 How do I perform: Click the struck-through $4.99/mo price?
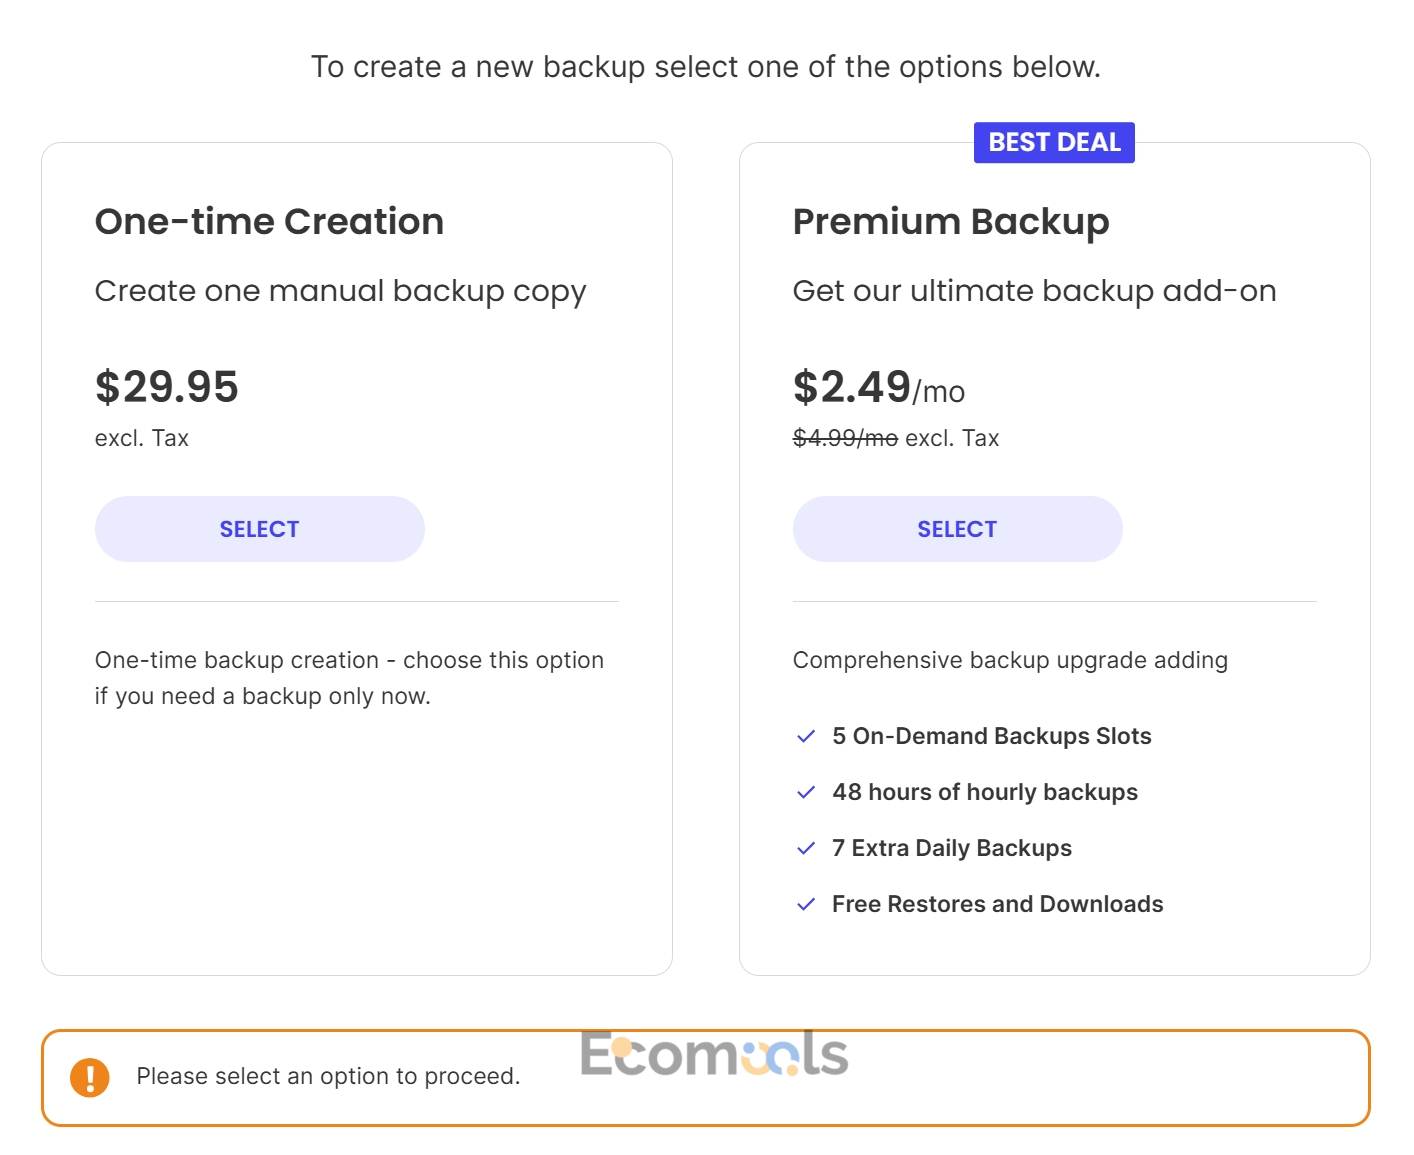pyautogui.click(x=845, y=438)
